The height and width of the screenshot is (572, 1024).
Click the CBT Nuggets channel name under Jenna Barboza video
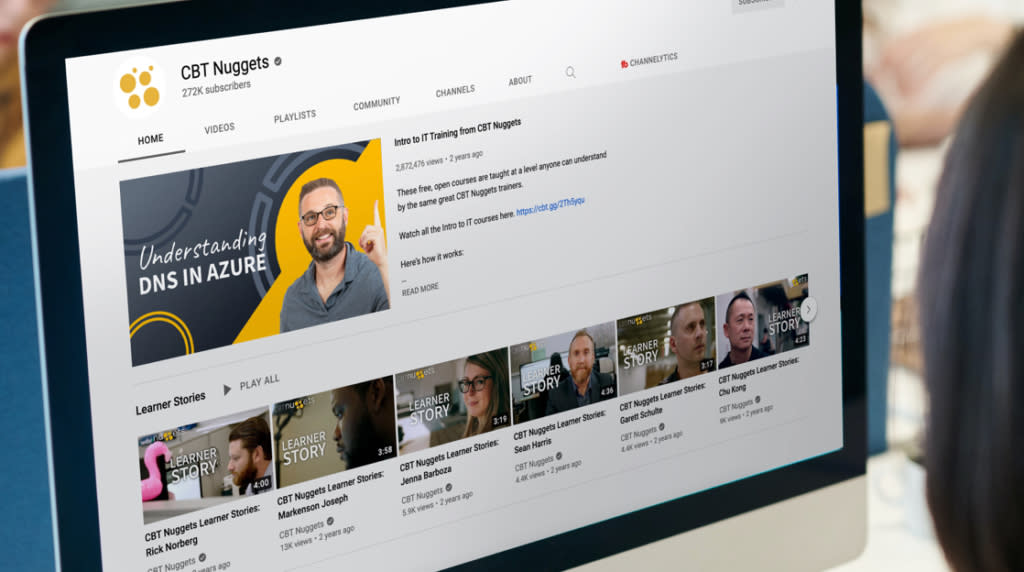point(423,495)
